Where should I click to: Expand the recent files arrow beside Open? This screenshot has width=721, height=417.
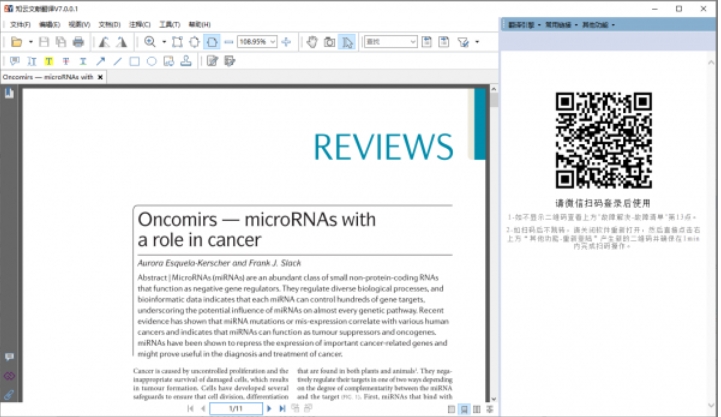pyautogui.click(x=31, y=42)
